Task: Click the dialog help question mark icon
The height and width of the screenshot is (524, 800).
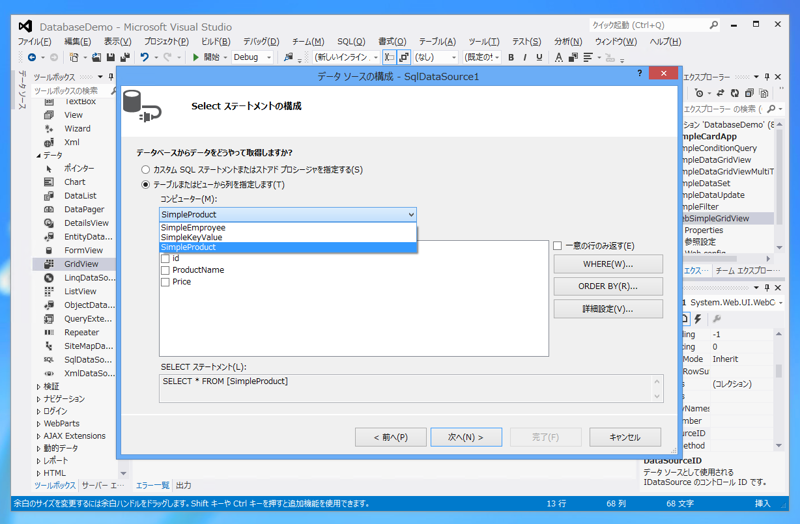Action: tap(639, 73)
